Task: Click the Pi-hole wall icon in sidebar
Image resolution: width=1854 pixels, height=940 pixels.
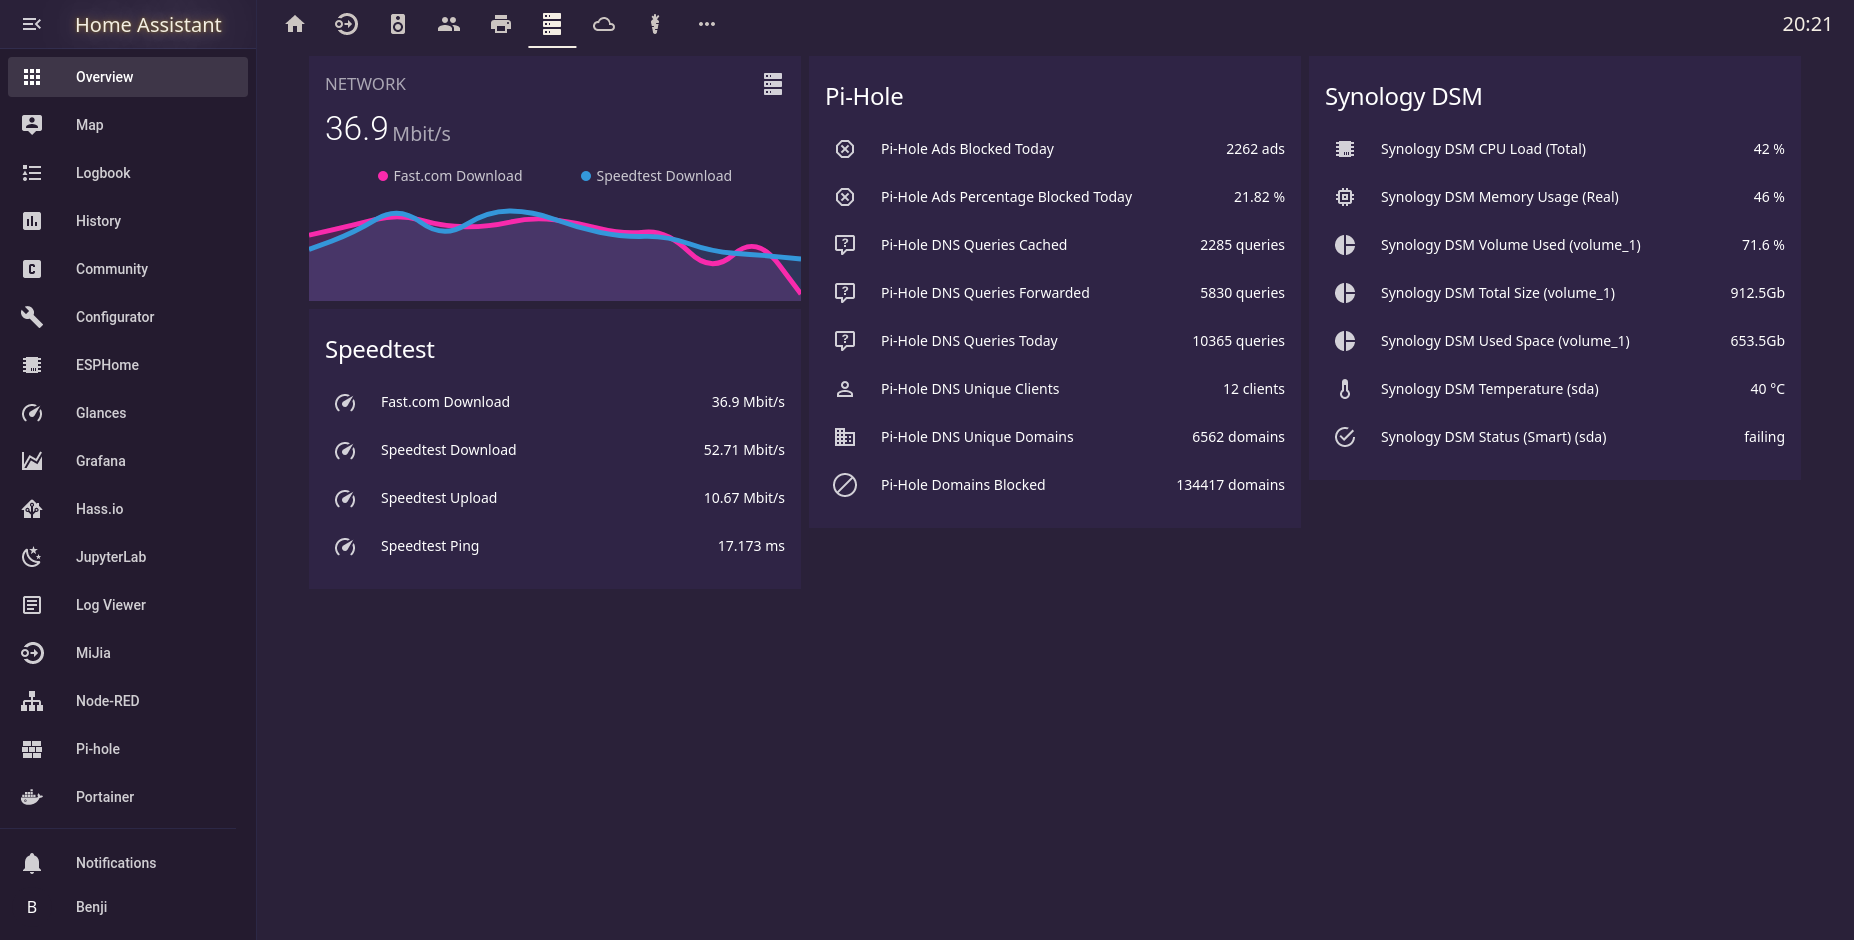Action: click(x=32, y=749)
